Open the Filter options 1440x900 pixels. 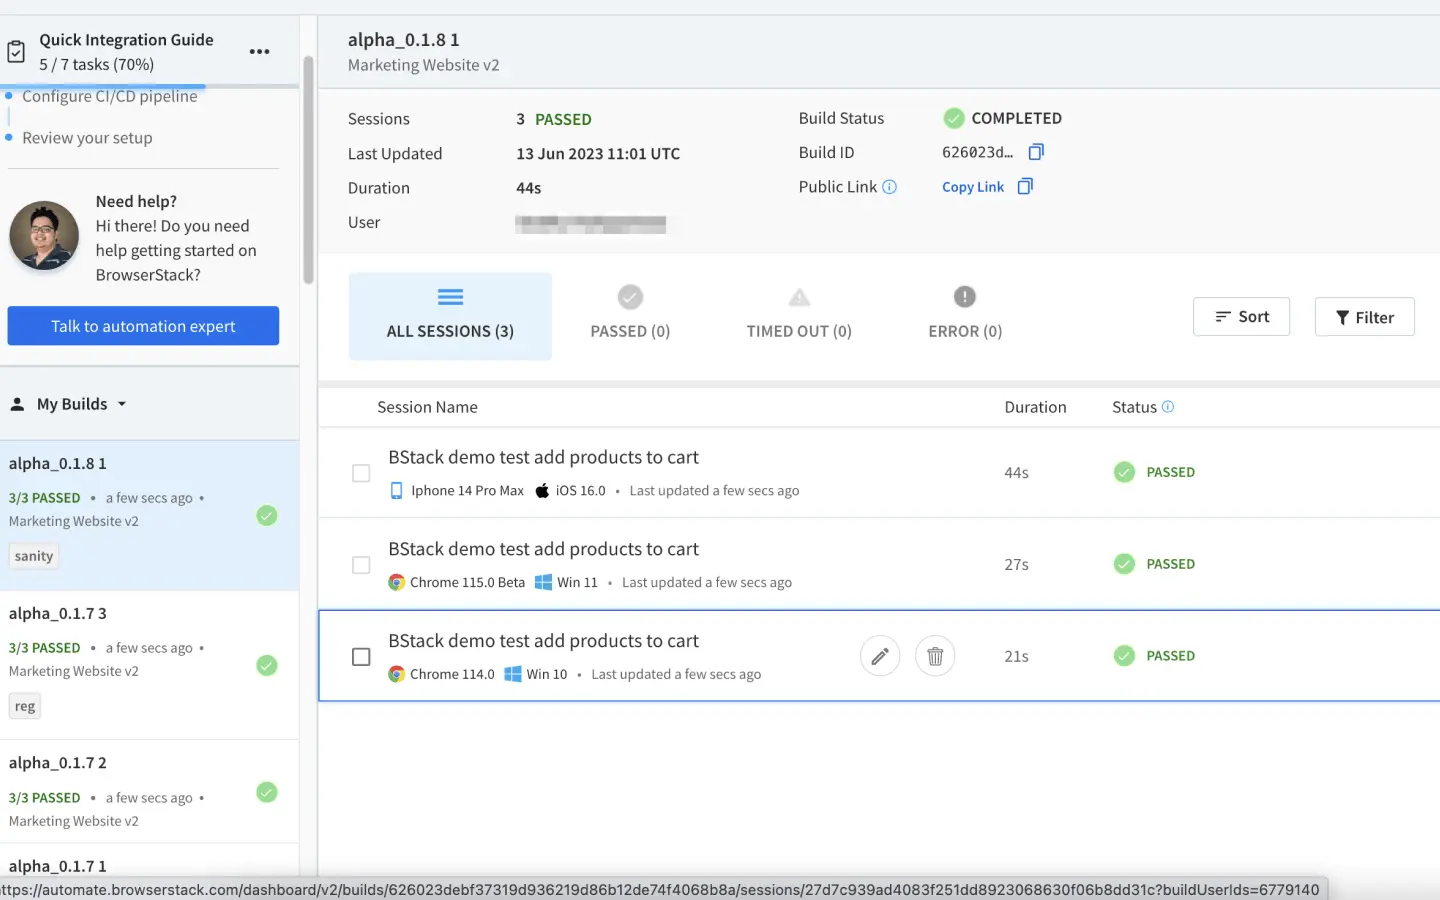click(x=1364, y=317)
